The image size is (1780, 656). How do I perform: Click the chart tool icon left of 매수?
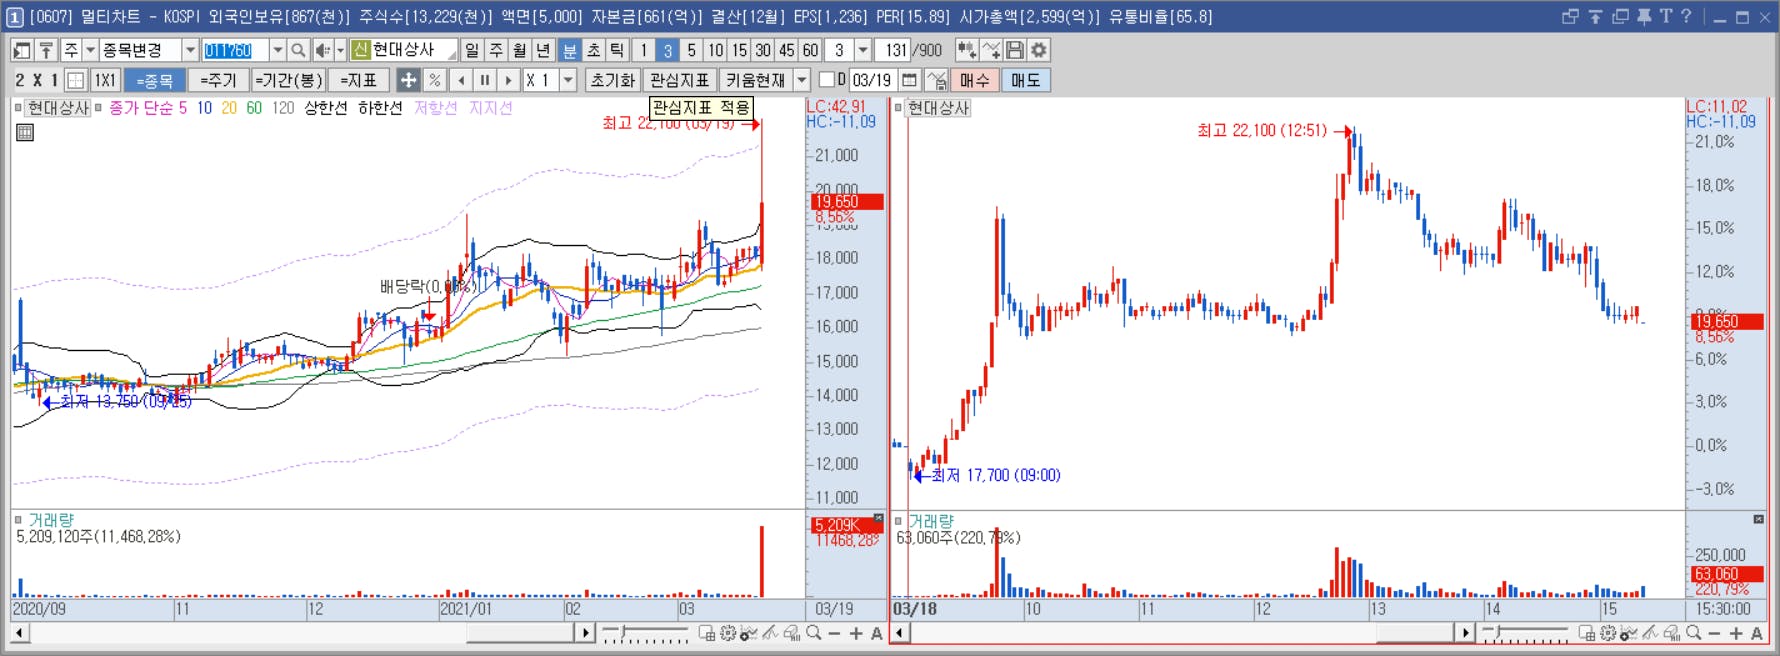937,80
